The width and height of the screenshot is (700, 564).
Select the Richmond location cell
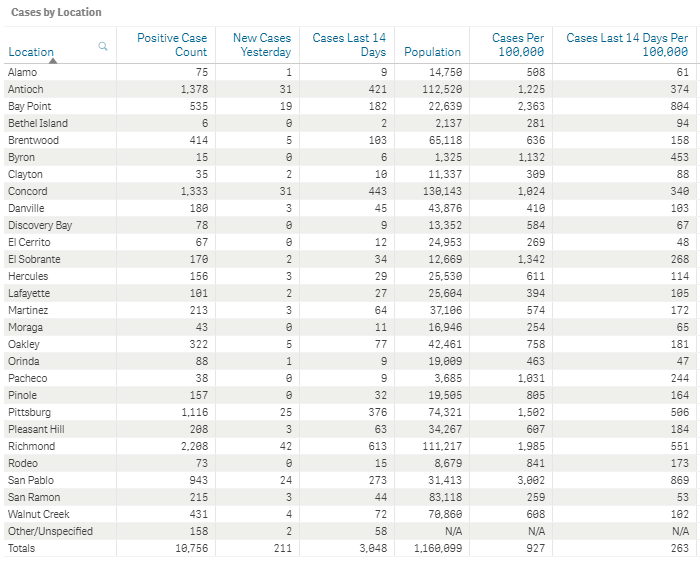[32, 446]
